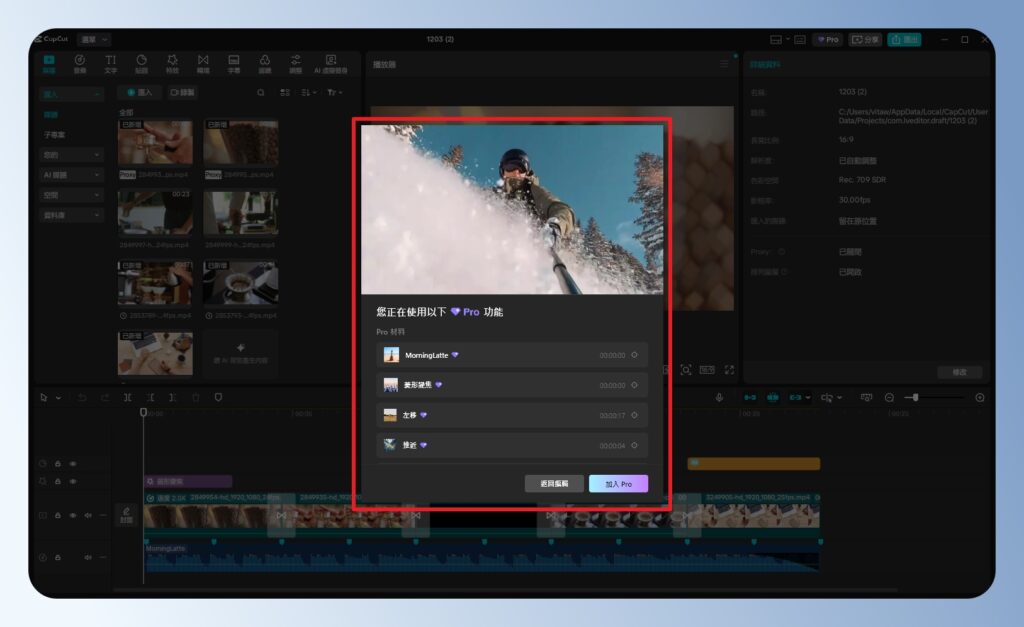Enter fullscreen preview with the expand icon

731,370
